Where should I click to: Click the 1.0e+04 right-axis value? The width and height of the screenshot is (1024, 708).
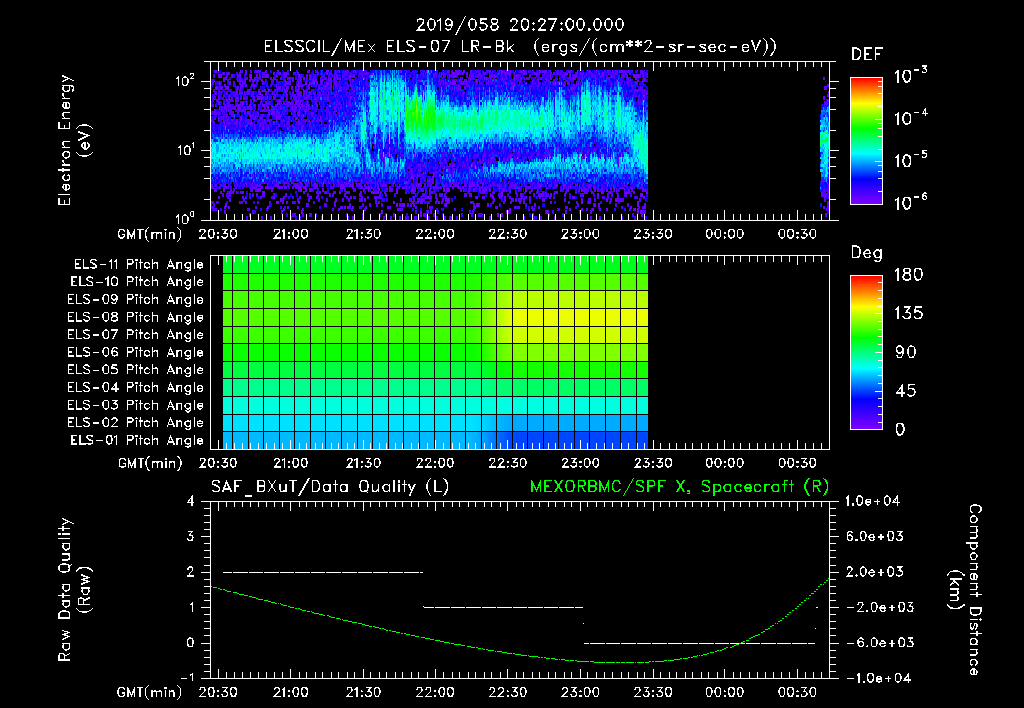[x=872, y=502]
